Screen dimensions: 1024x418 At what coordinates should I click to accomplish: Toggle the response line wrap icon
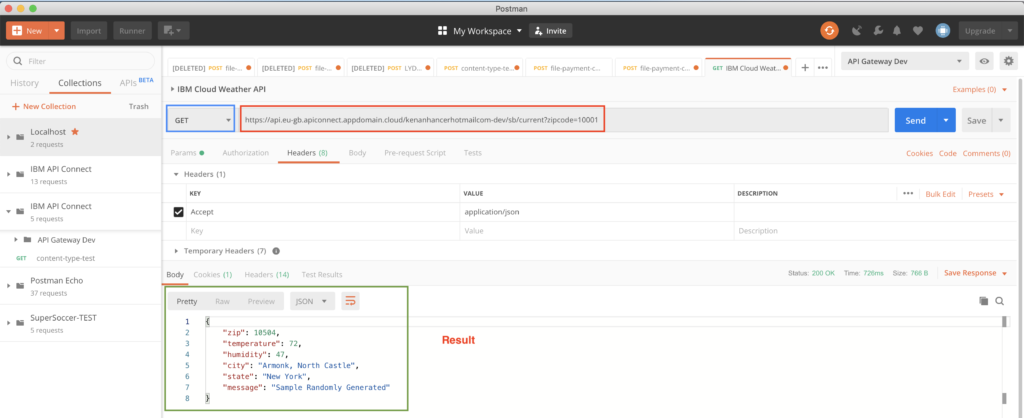(x=350, y=301)
